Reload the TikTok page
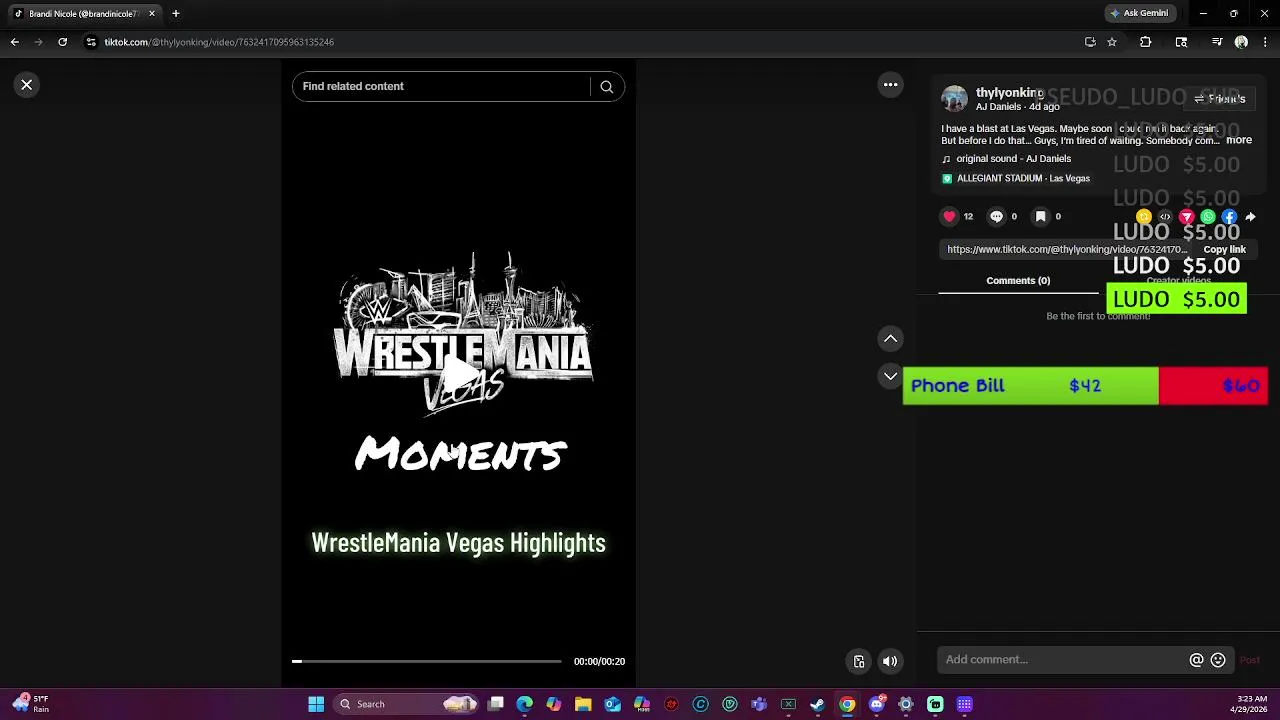This screenshot has width=1280, height=720. 62,42
